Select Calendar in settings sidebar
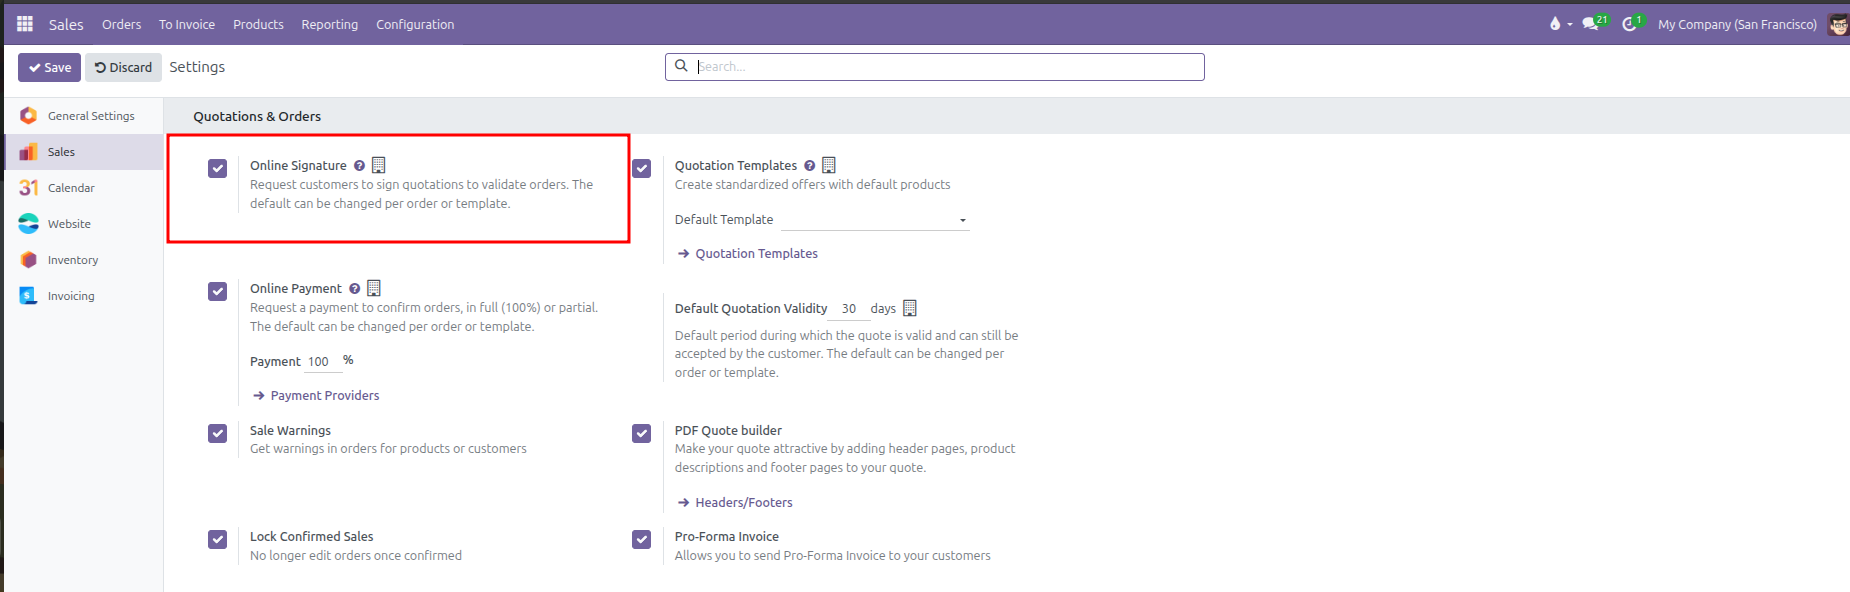The width and height of the screenshot is (1850, 592). click(71, 188)
